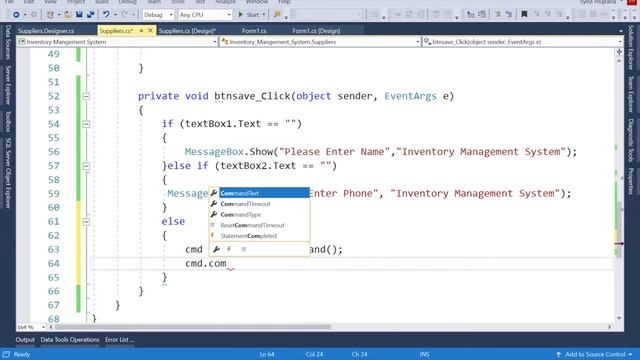640x360 pixels.
Task: Switch to the Form1.cs tab
Action: click(x=254, y=31)
